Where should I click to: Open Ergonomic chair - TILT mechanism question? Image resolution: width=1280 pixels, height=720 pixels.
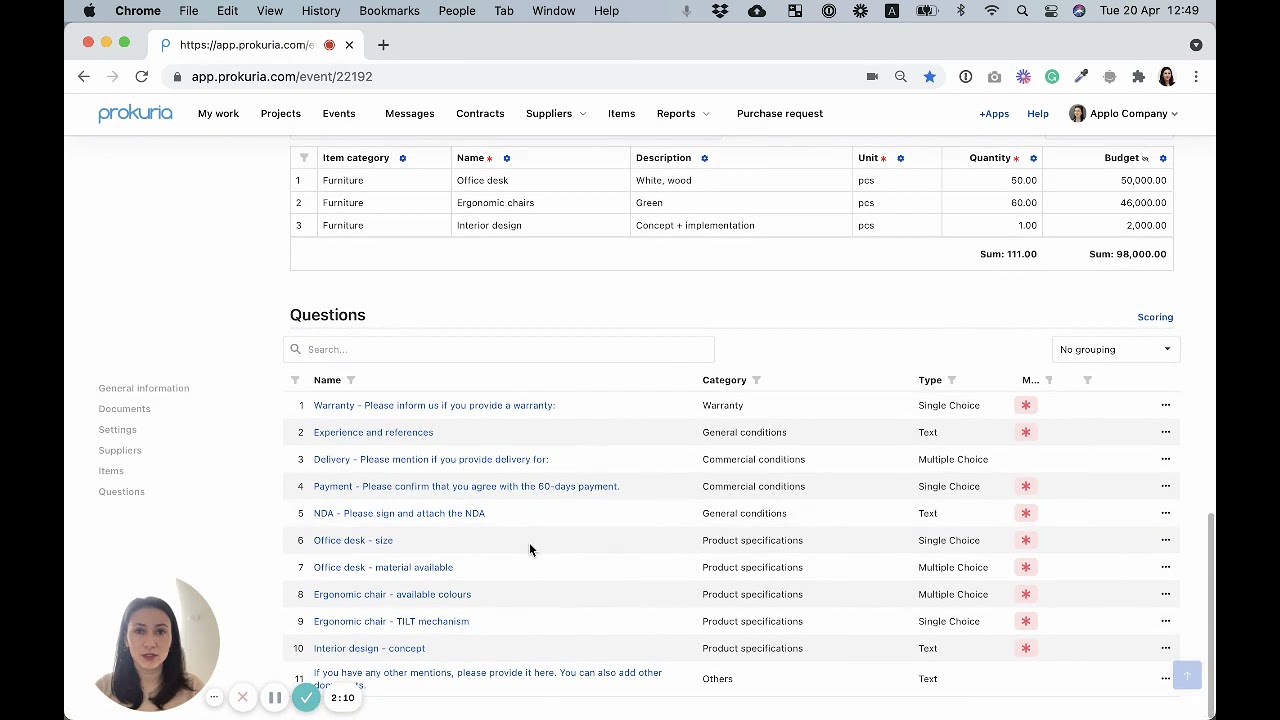pos(391,621)
